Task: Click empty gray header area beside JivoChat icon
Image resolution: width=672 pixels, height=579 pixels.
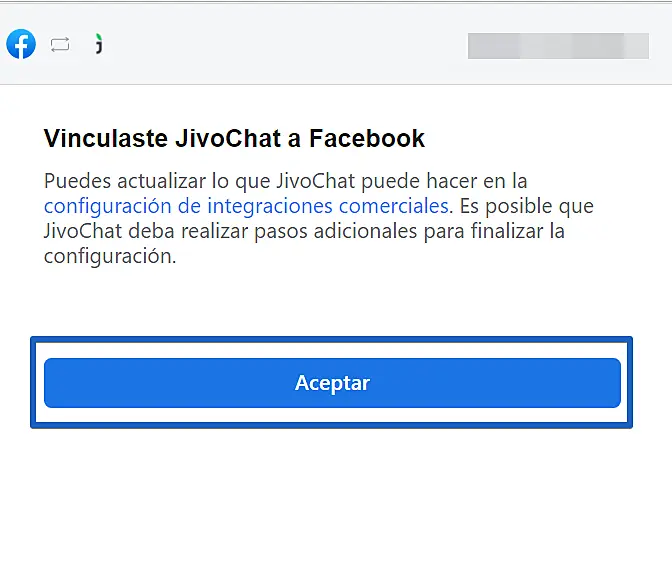Action: [x=283, y=45]
